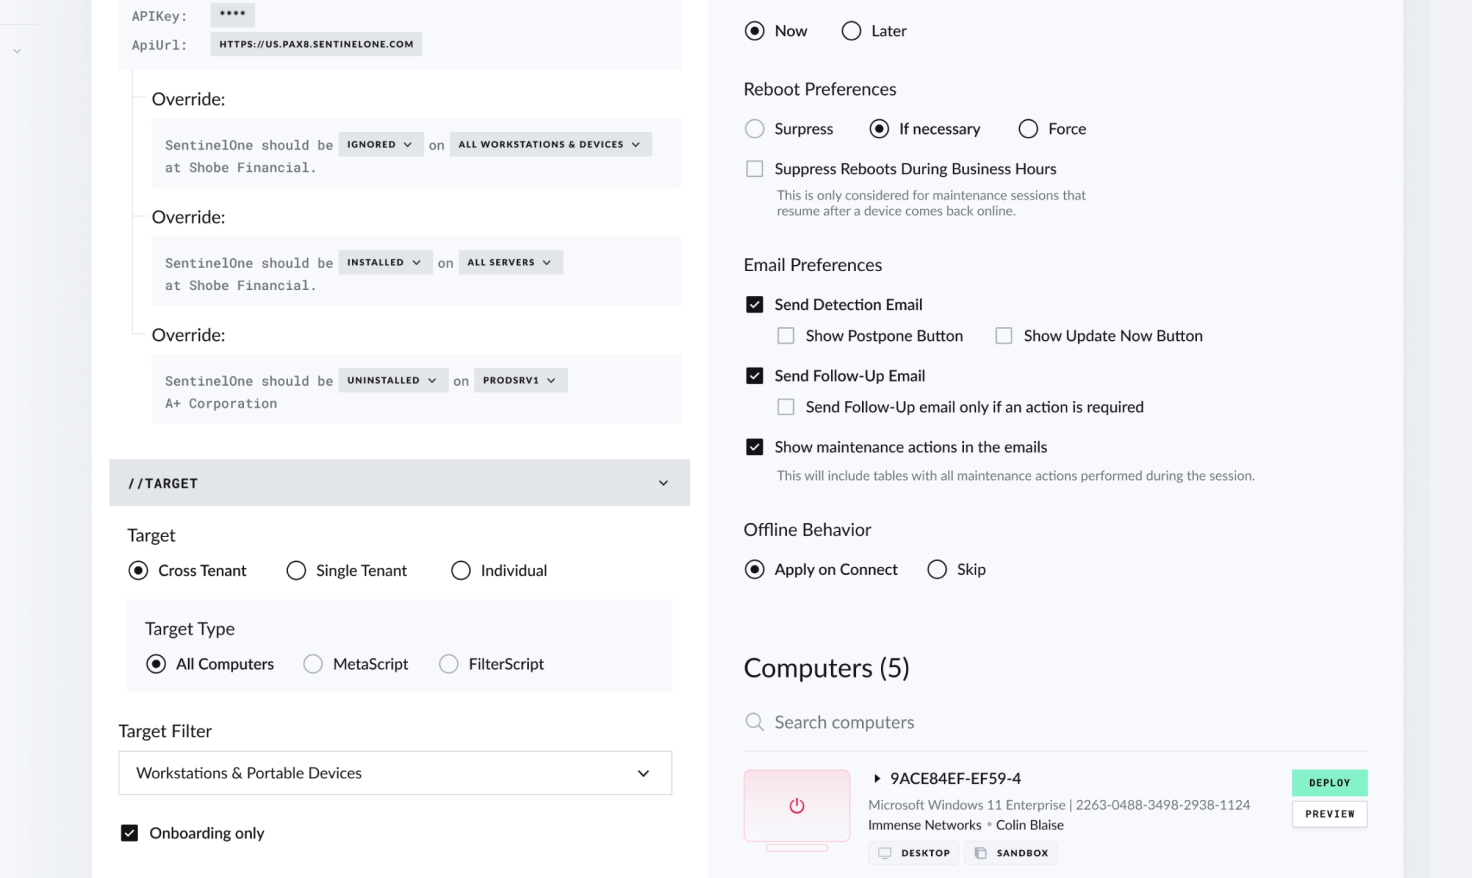This screenshot has width=1472, height=878.
Task: Click the Search computers field
Action: 1055,722
